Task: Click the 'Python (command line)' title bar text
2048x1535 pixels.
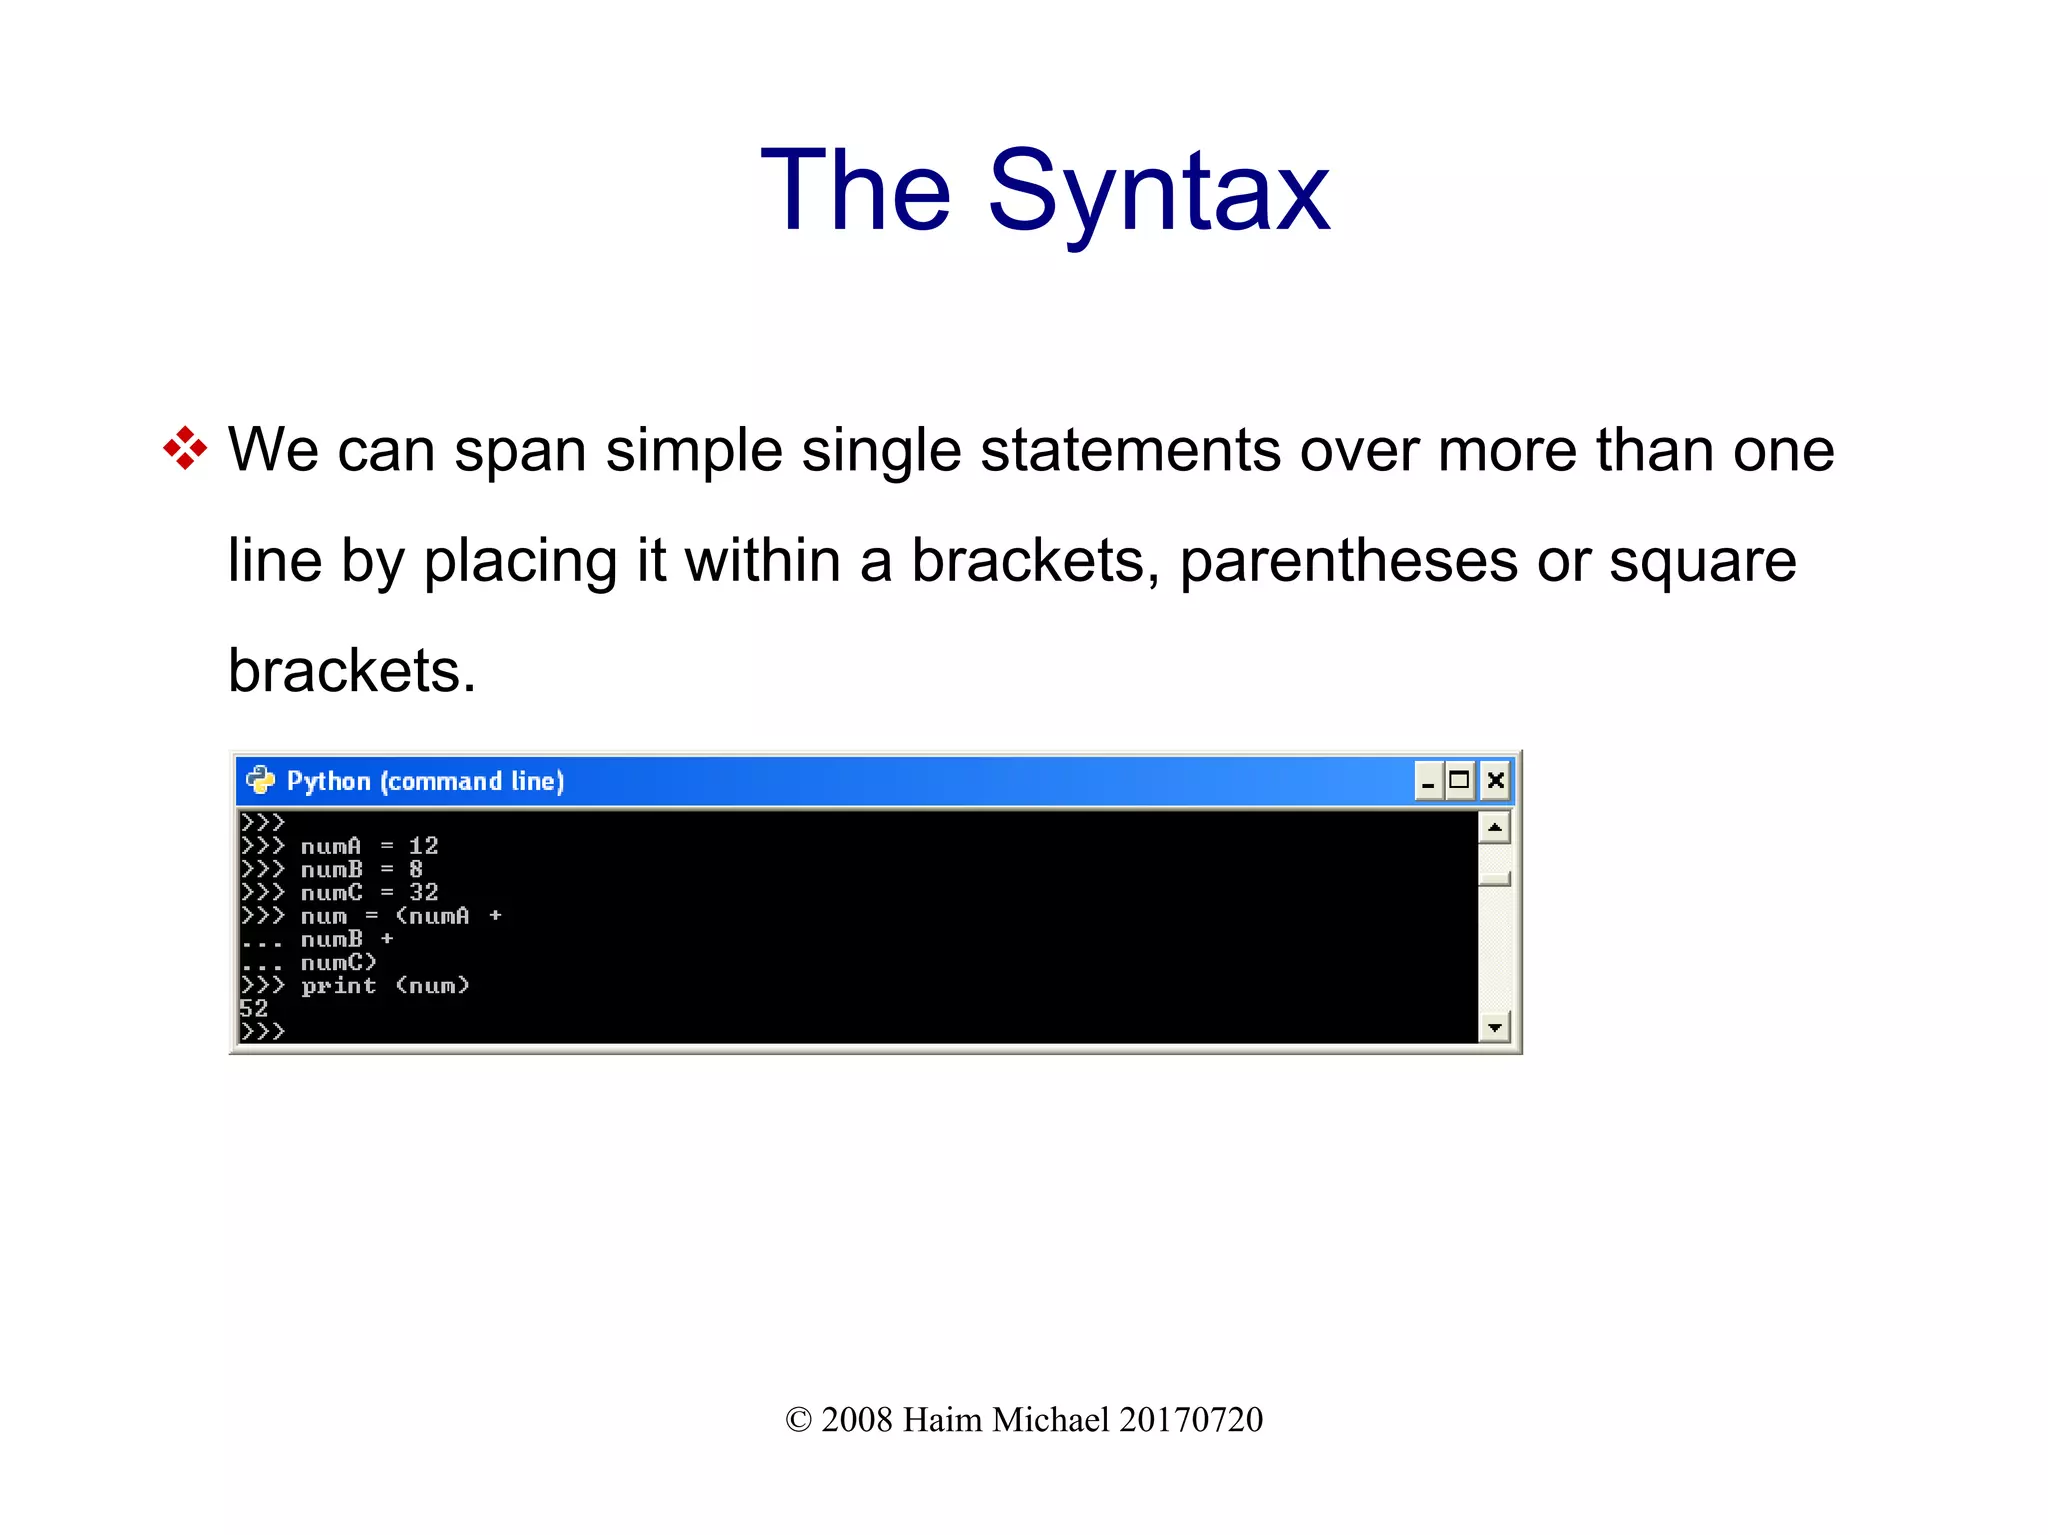Action: pyautogui.click(x=425, y=781)
